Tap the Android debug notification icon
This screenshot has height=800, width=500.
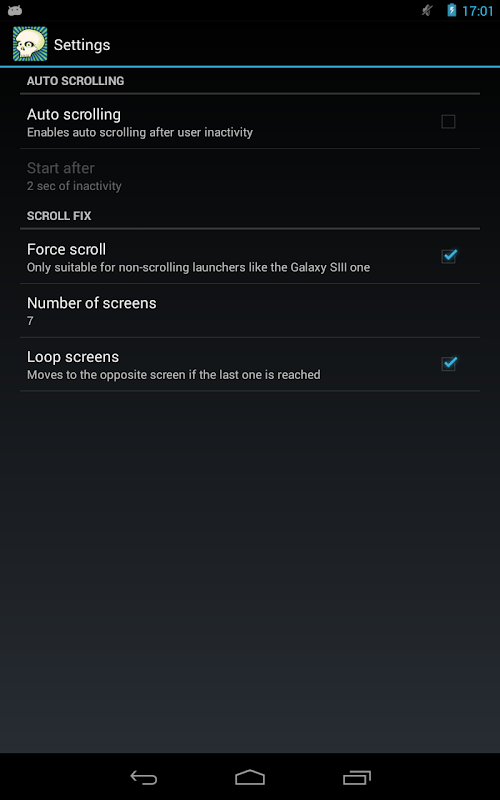click(15, 10)
